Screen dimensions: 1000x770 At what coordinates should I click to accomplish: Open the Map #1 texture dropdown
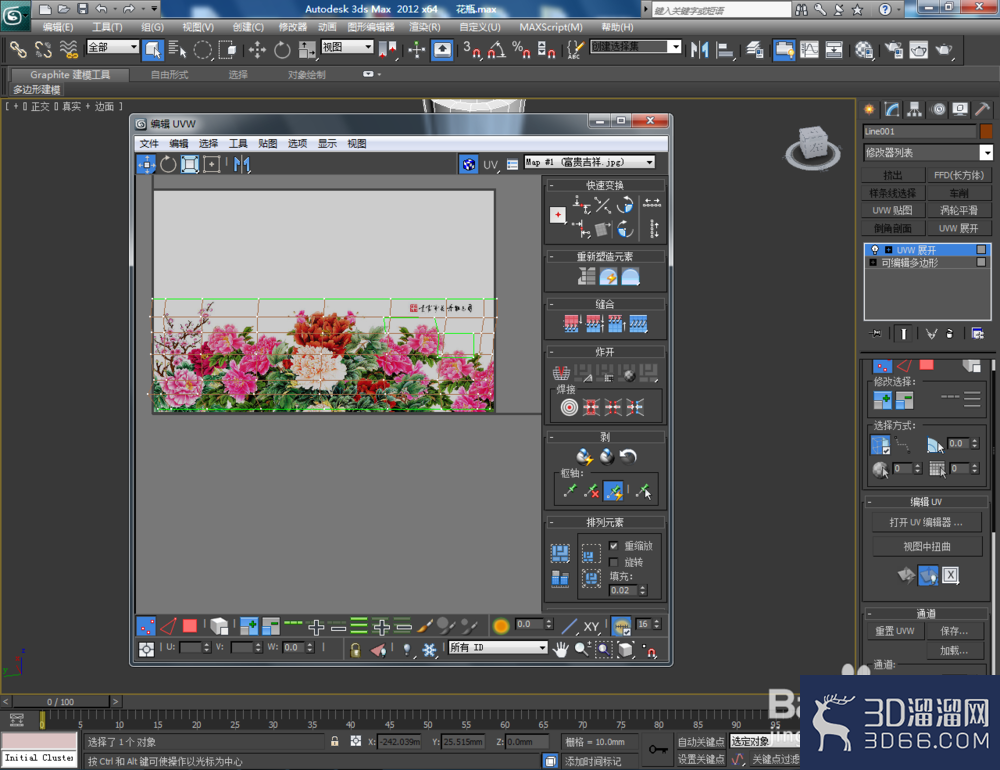(x=589, y=163)
